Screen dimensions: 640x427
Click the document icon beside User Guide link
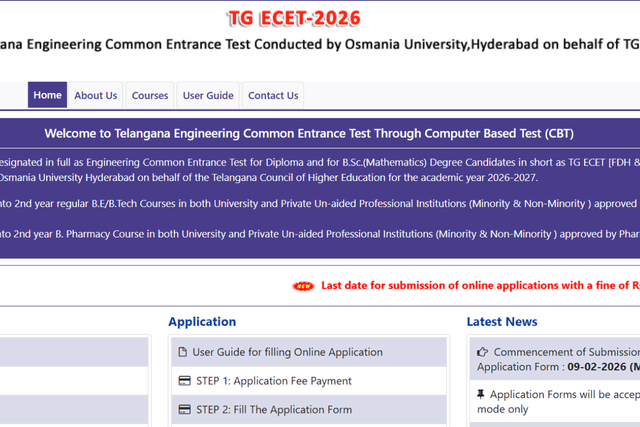[x=182, y=352]
